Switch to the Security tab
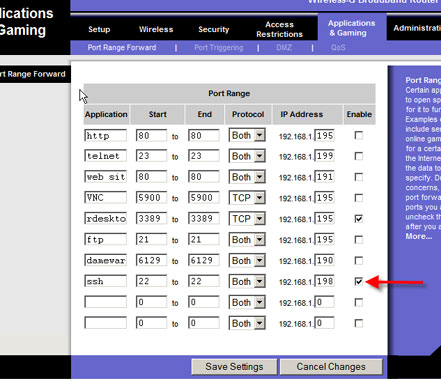 pyautogui.click(x=214, y=29)
